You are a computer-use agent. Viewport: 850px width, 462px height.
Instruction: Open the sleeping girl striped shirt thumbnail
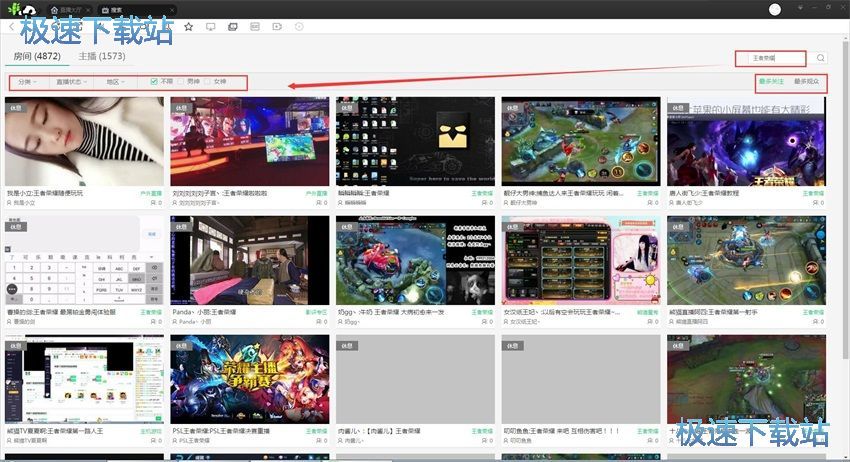pyautogui.click(x=84, y=142)
